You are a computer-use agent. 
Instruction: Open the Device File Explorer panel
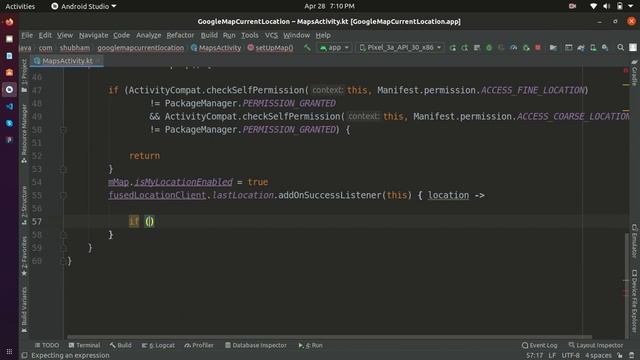[634, 300]
